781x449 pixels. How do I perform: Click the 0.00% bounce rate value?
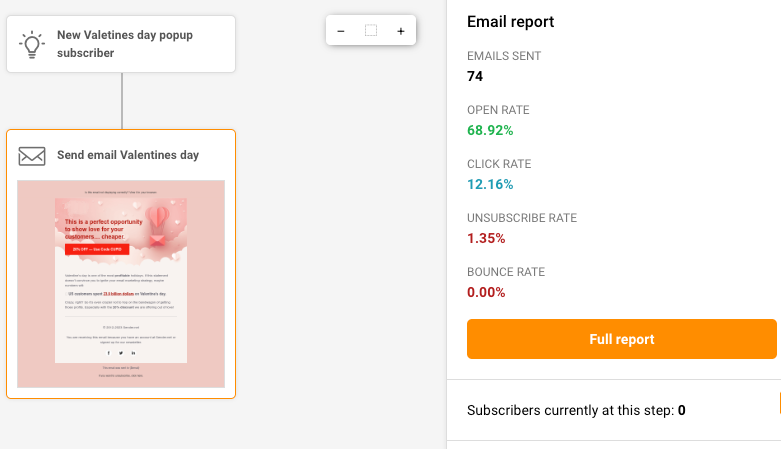(x=488, y=292)
